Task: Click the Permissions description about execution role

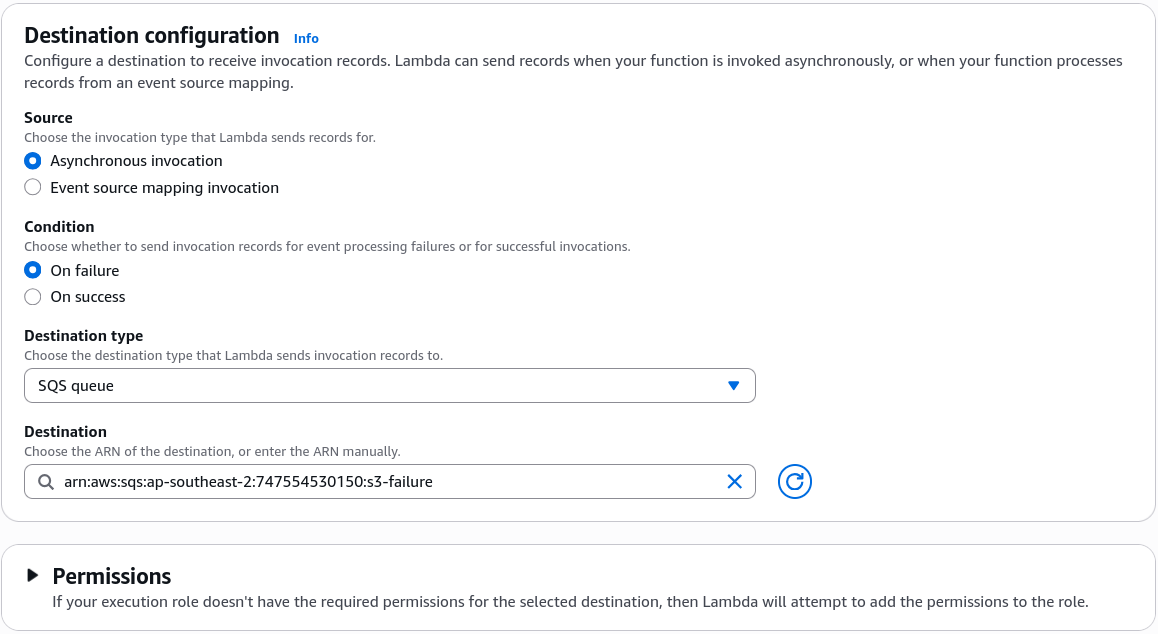Action: tap(570, 602)
